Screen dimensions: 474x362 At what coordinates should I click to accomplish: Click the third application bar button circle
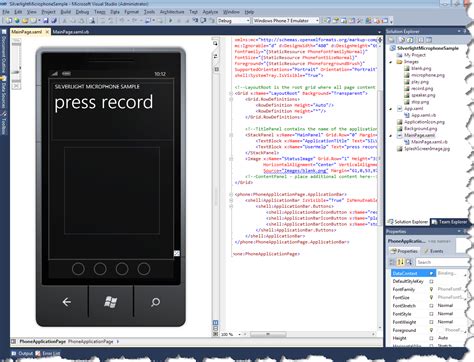click(122, 269)
